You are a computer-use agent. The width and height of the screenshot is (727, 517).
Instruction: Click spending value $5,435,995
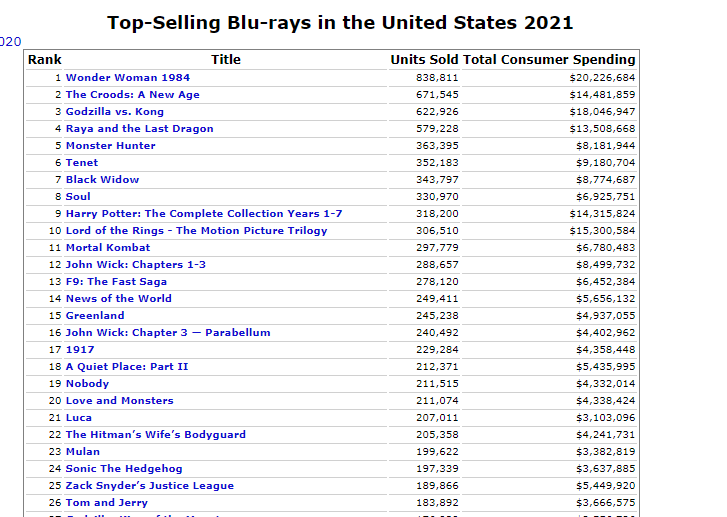click(606, 367)
